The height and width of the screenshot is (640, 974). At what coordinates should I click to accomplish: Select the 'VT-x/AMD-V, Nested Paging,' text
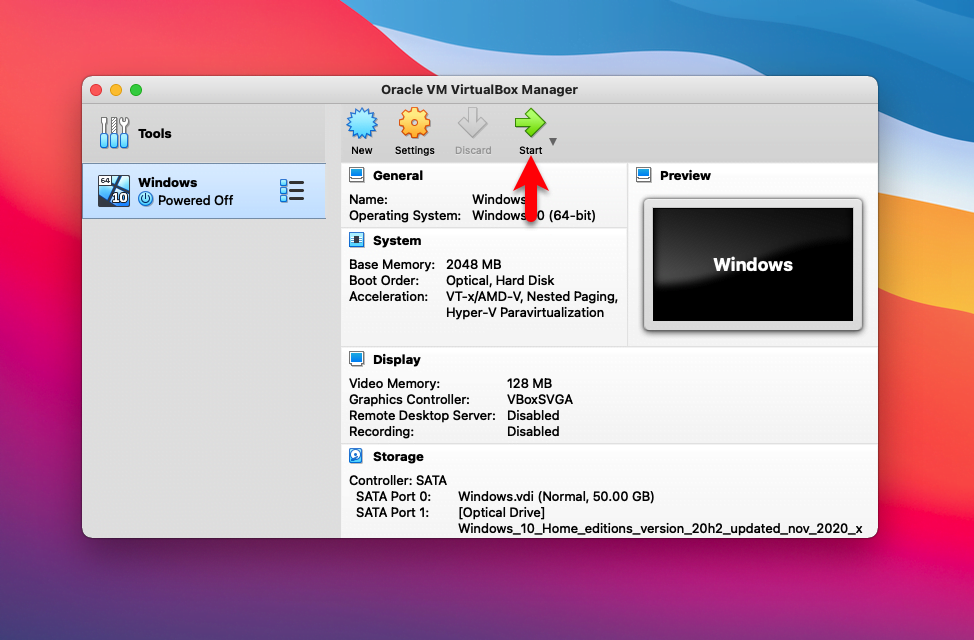click(532, 297)
